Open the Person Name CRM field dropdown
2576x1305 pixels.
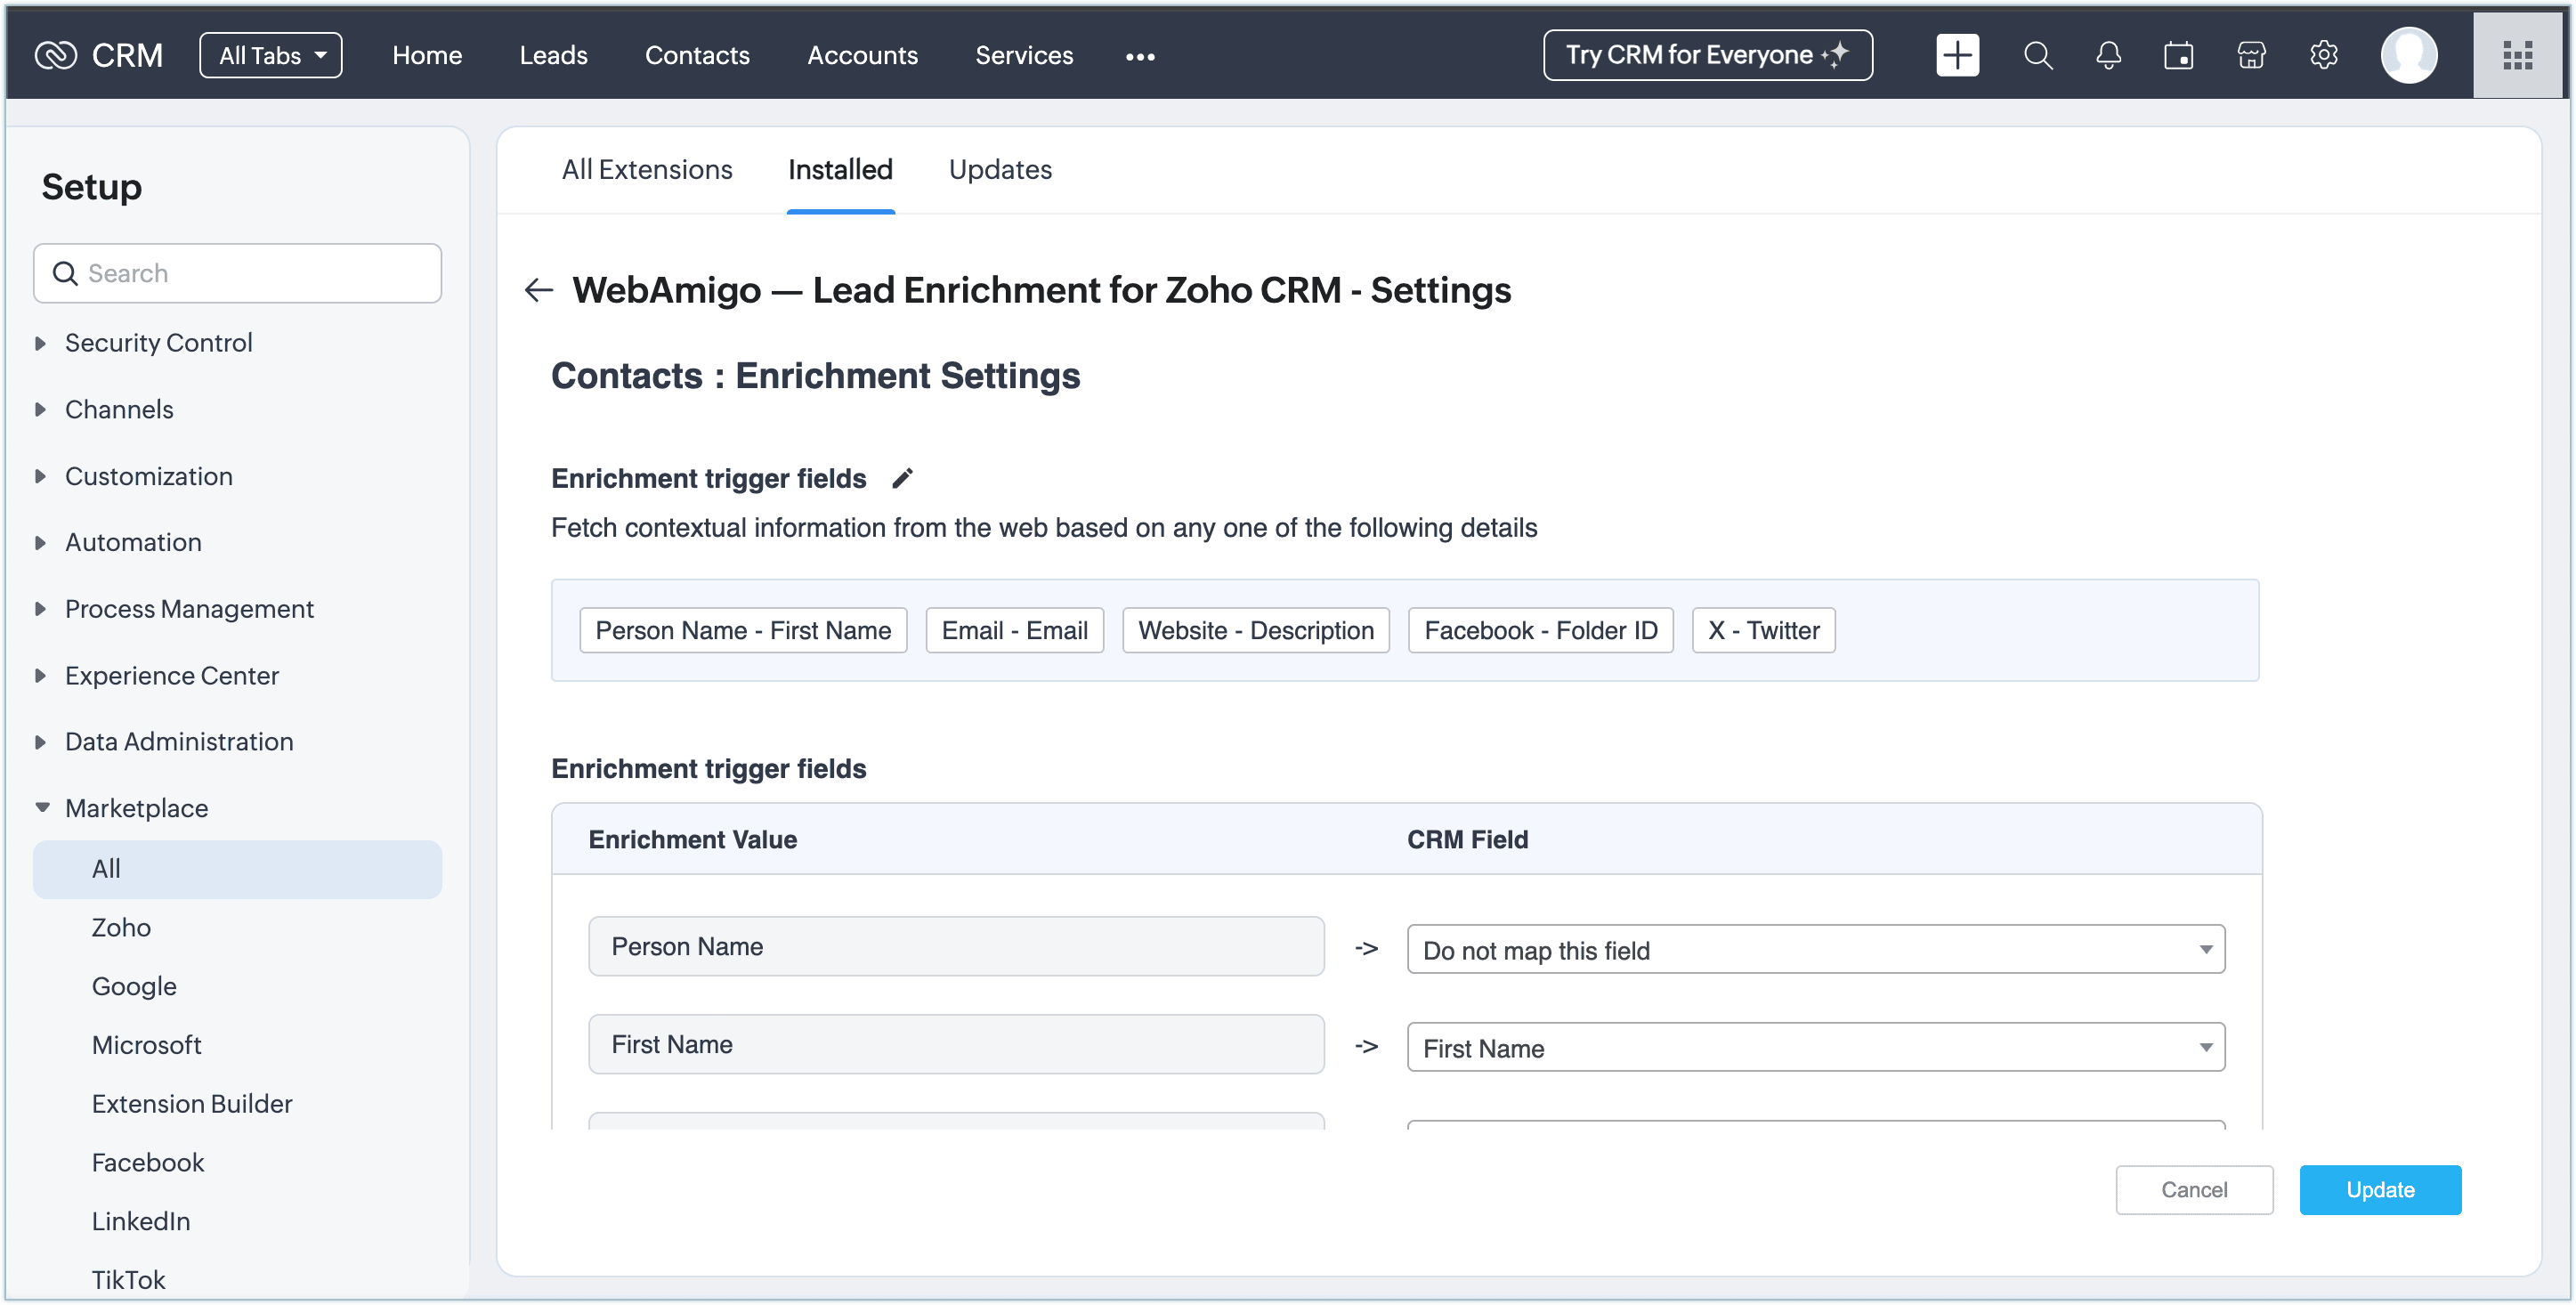(1815, 949)
